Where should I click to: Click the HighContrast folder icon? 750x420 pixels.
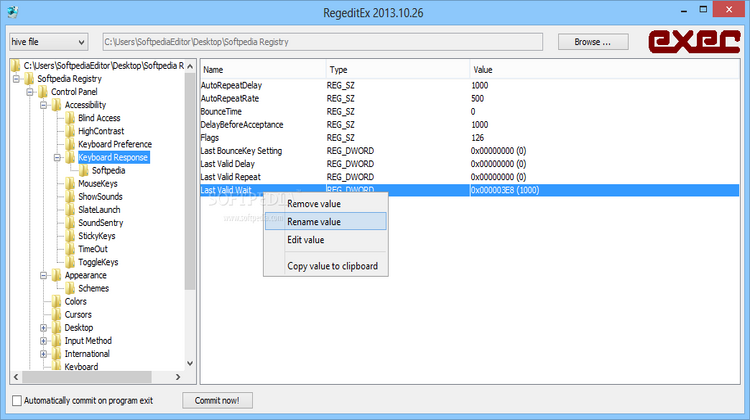pos(70,131)
